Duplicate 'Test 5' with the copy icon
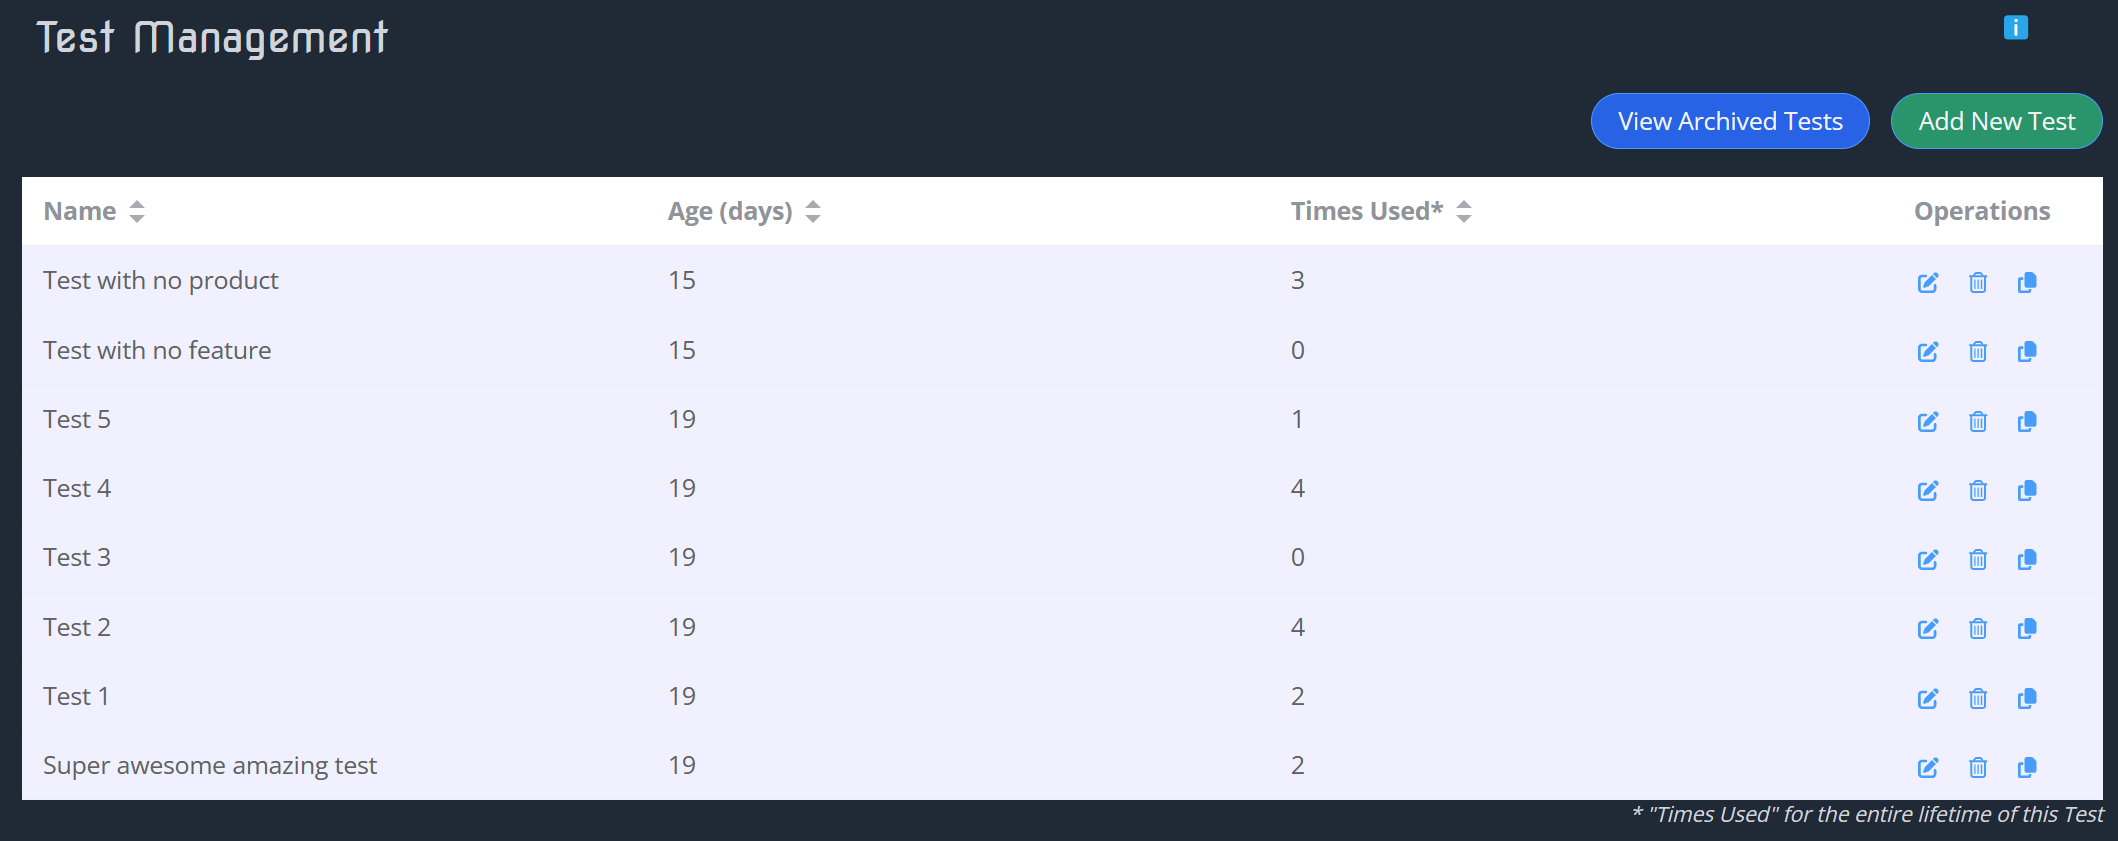The image size is (2118, 841). 2027,421
